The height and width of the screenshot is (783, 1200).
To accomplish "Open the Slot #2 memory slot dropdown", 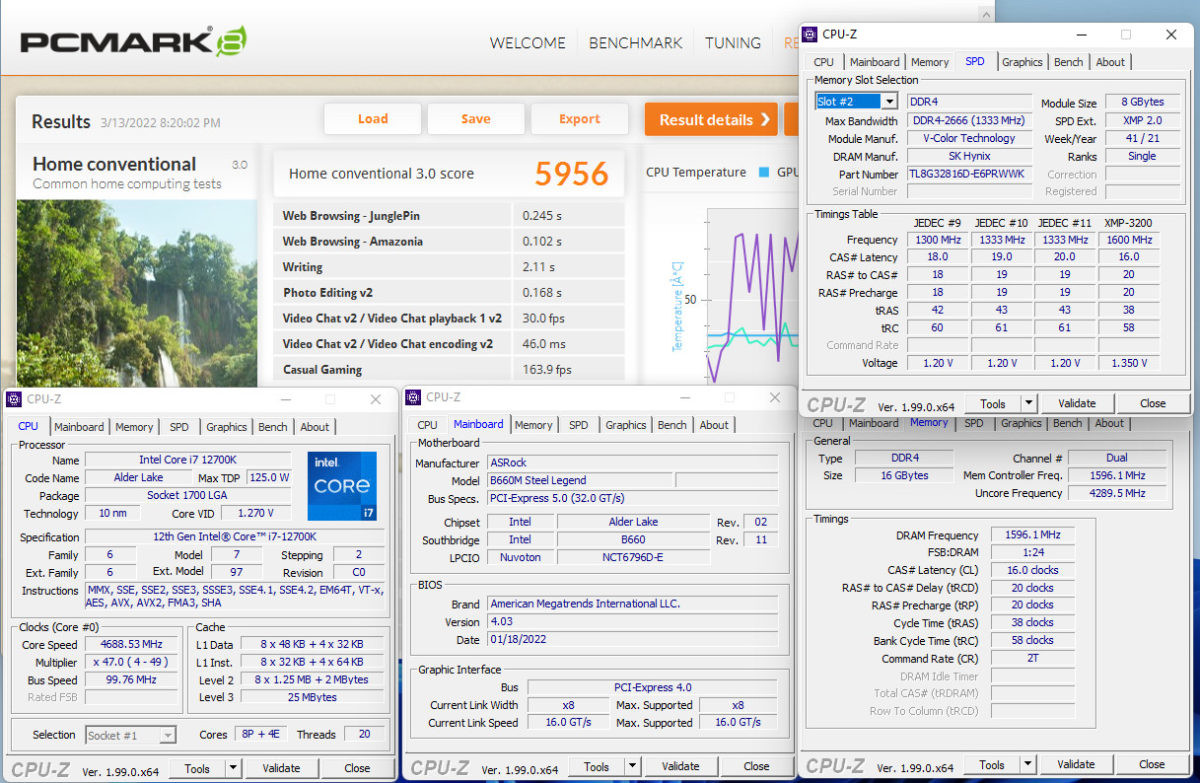I will [x=889, y=101].
